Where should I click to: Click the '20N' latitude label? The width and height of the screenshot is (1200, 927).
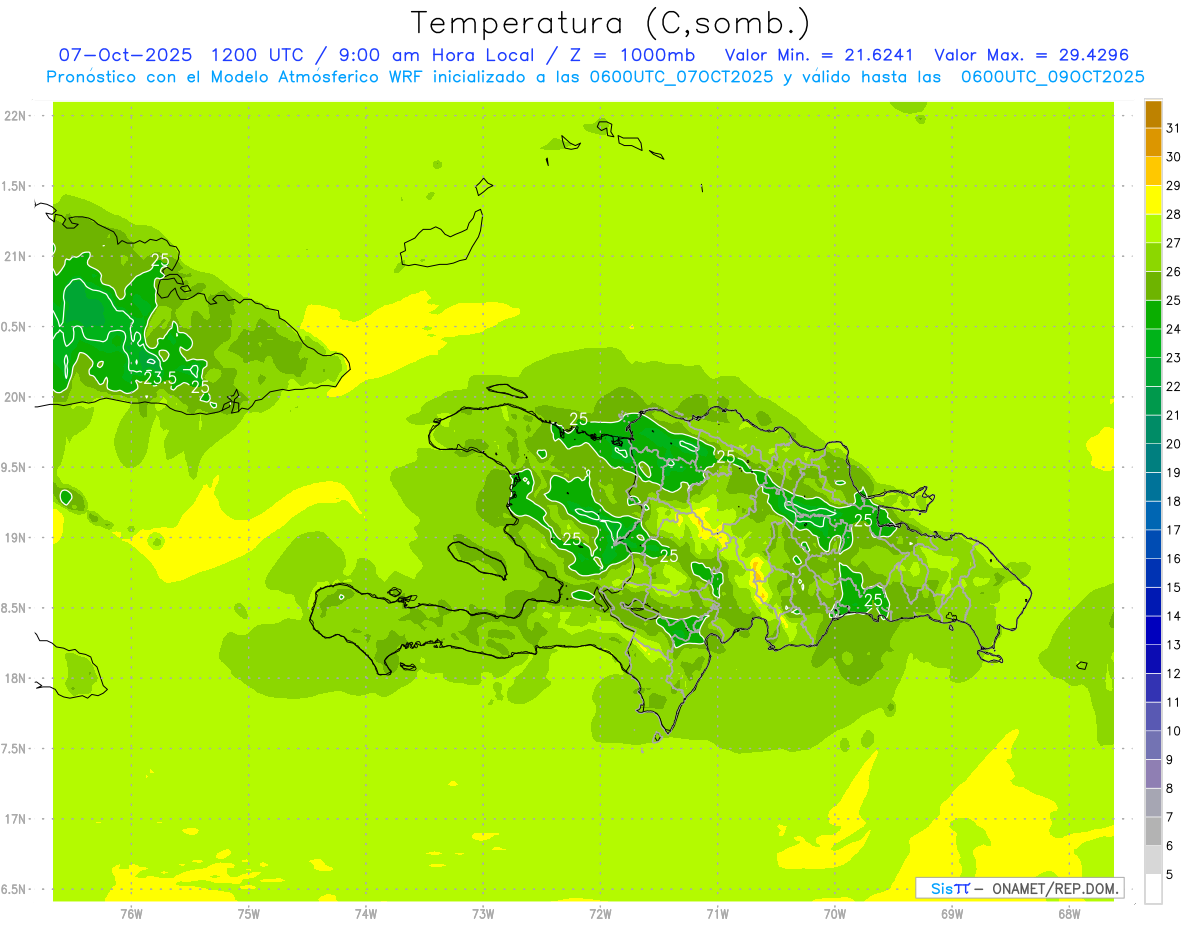tap(15, 397)
